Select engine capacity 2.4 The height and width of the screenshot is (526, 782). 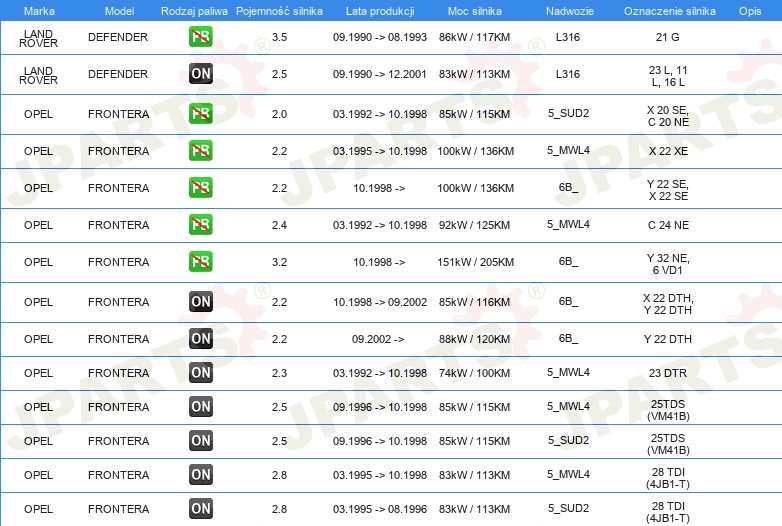pos(279,225)
